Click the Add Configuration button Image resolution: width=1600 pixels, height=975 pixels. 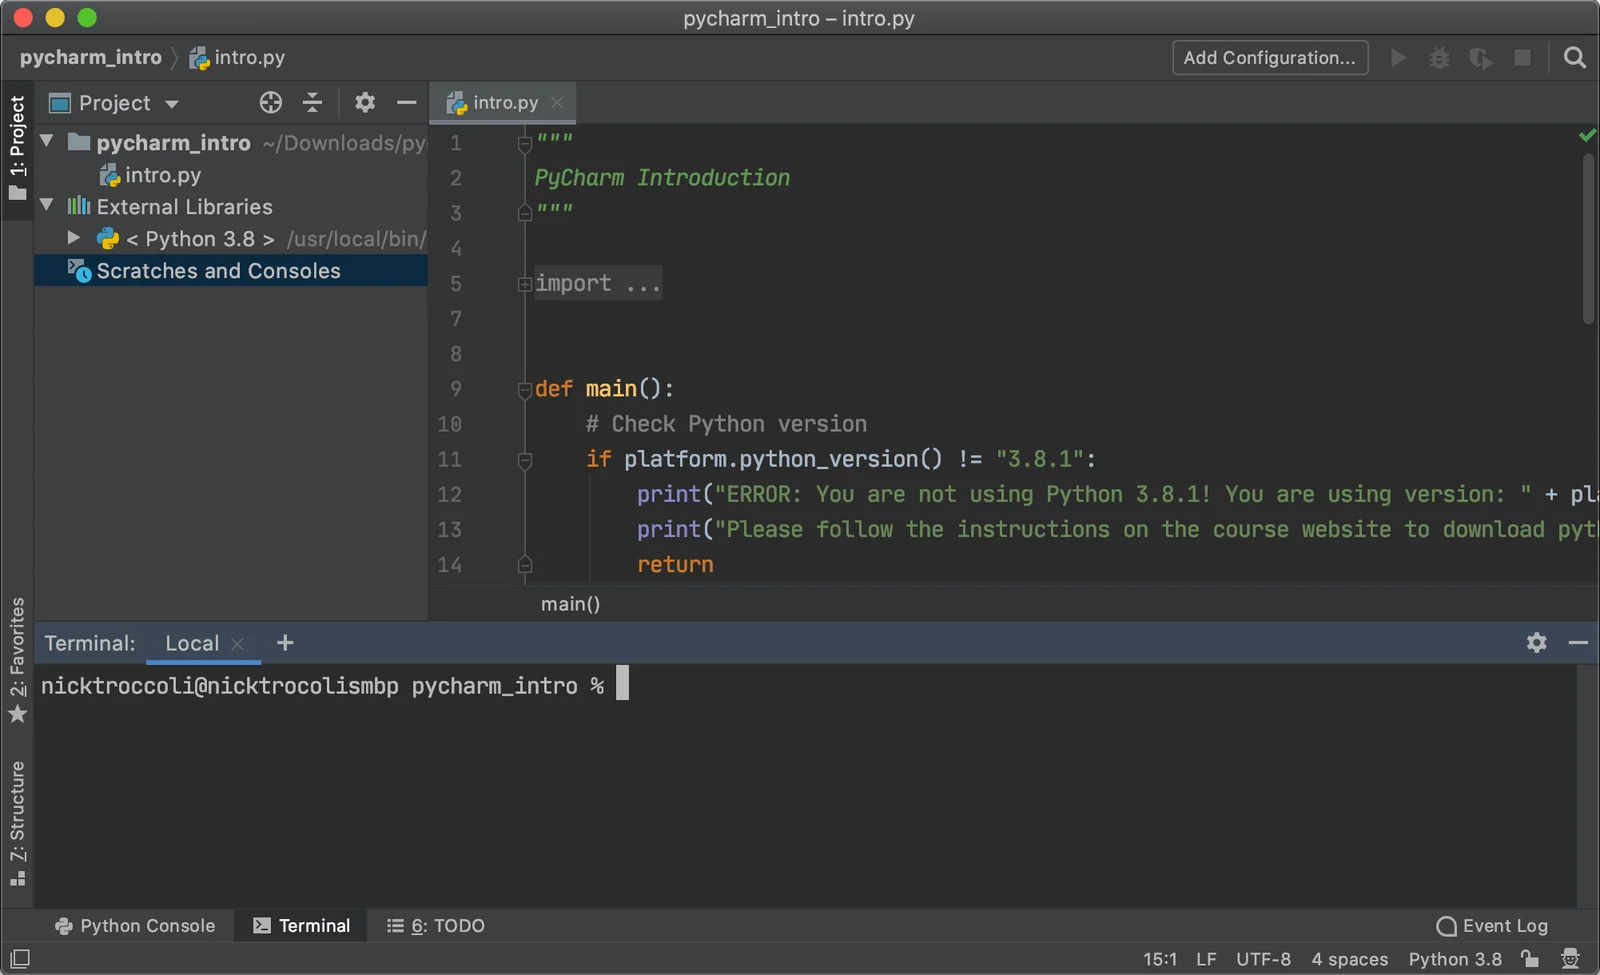(x=1270, y=58)
